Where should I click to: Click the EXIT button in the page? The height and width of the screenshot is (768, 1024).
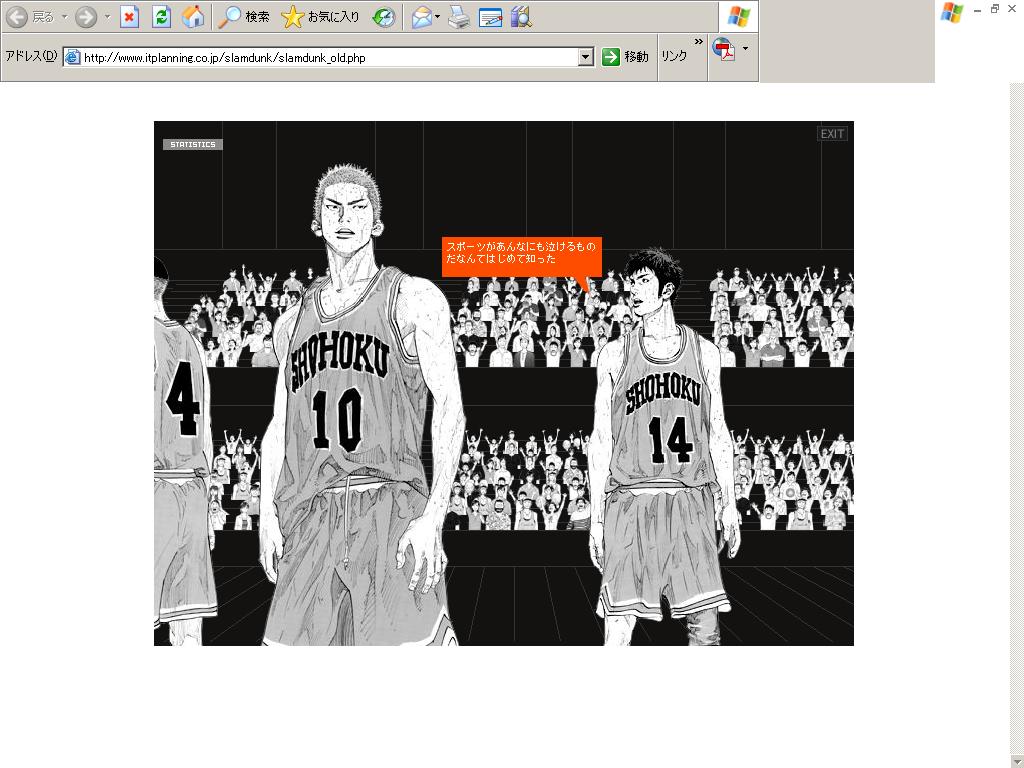[832, 134]
